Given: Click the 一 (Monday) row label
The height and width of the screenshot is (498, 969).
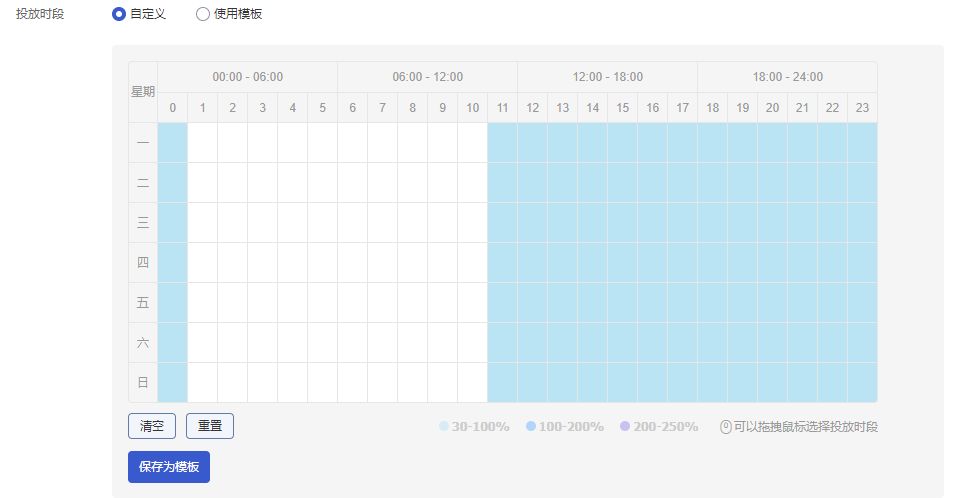Looking at the screenshot, I should (x=143, y=143).
